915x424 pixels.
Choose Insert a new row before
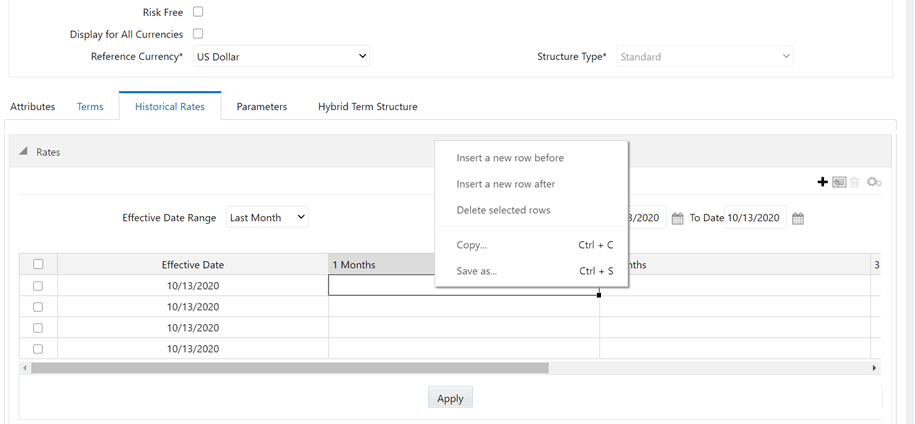[531, 158]
